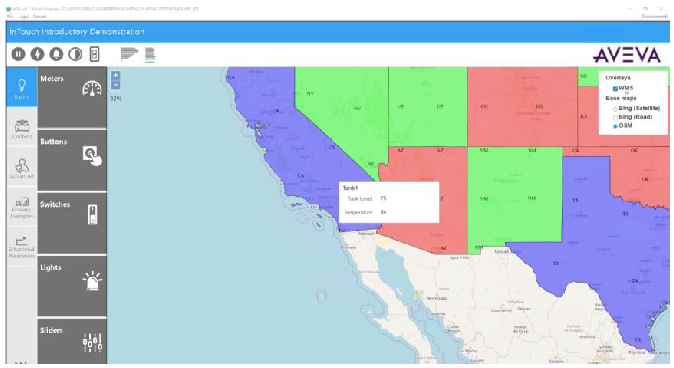Open the Special menu
This screenshot has height=368, width=674.
pos(39,16)
